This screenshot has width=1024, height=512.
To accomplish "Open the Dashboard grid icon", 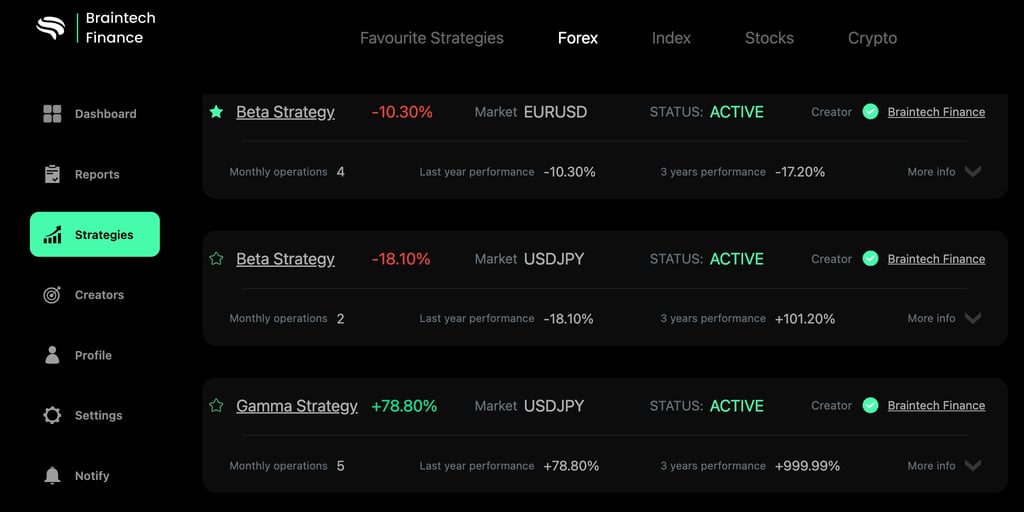I will tap(52, 114).
